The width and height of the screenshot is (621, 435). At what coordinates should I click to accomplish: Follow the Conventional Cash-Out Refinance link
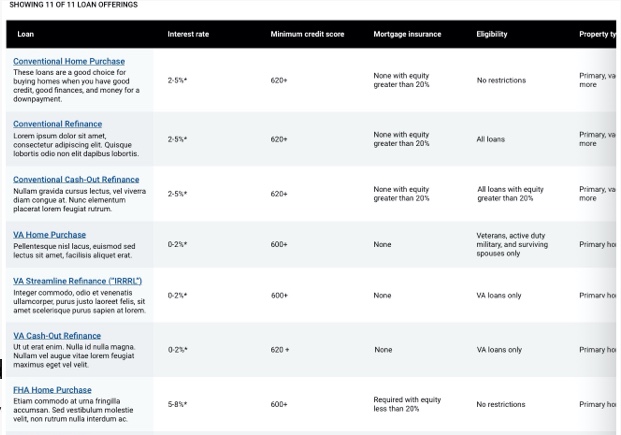point(76,180)
